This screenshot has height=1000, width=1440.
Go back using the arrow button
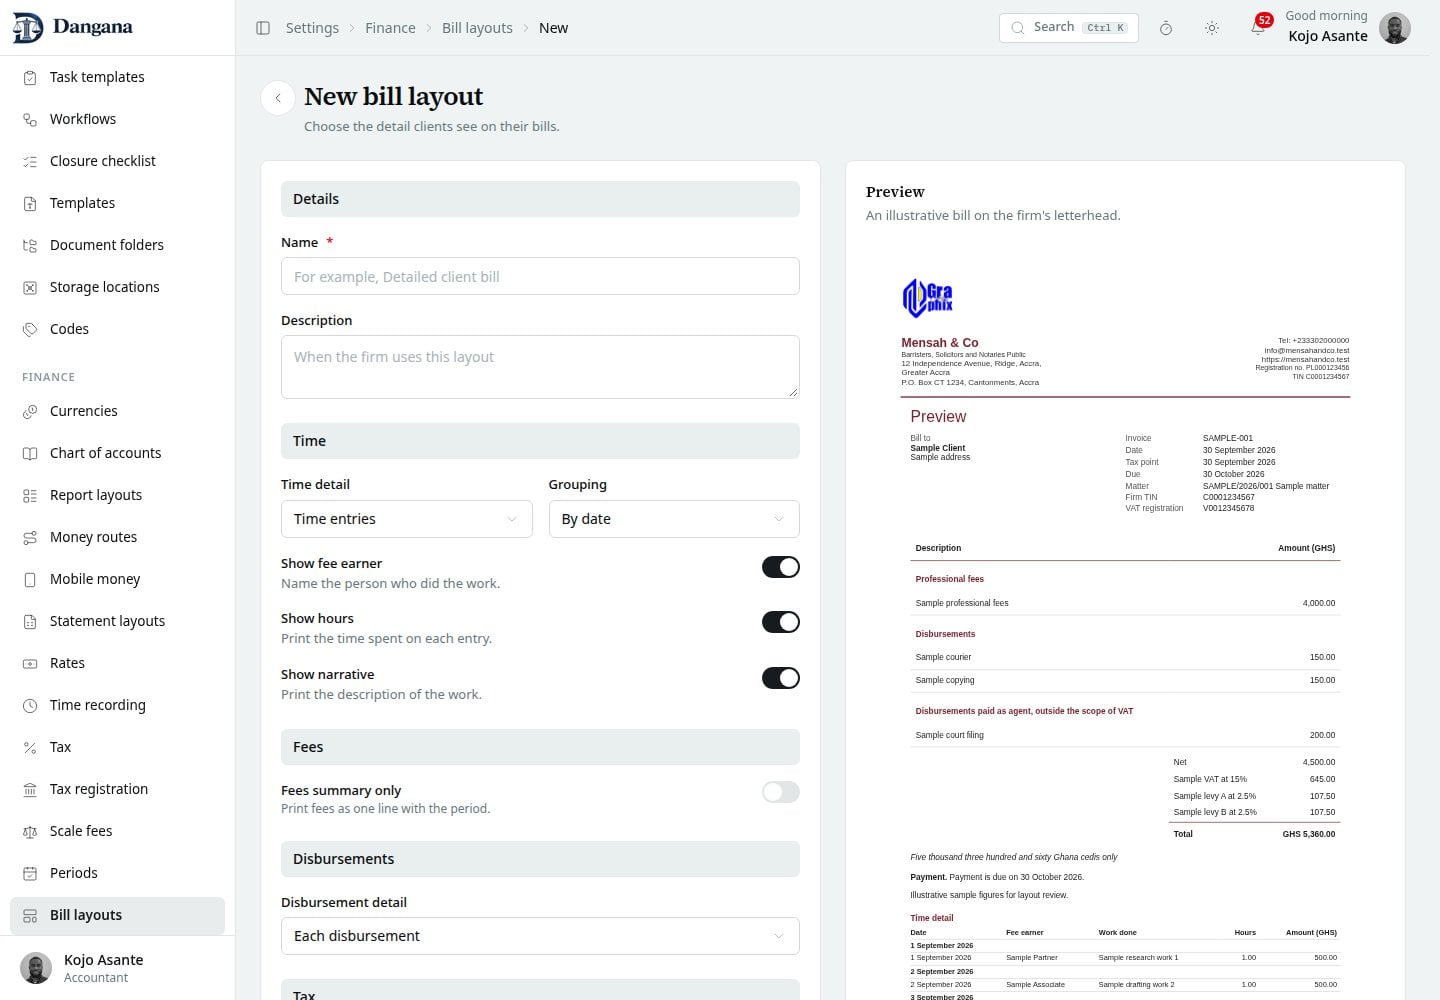click(278, 98)
